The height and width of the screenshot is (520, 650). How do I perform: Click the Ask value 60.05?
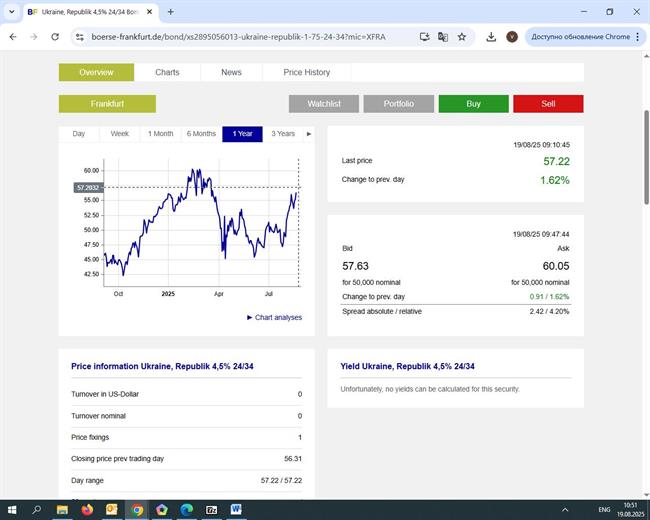click(556, 266)
